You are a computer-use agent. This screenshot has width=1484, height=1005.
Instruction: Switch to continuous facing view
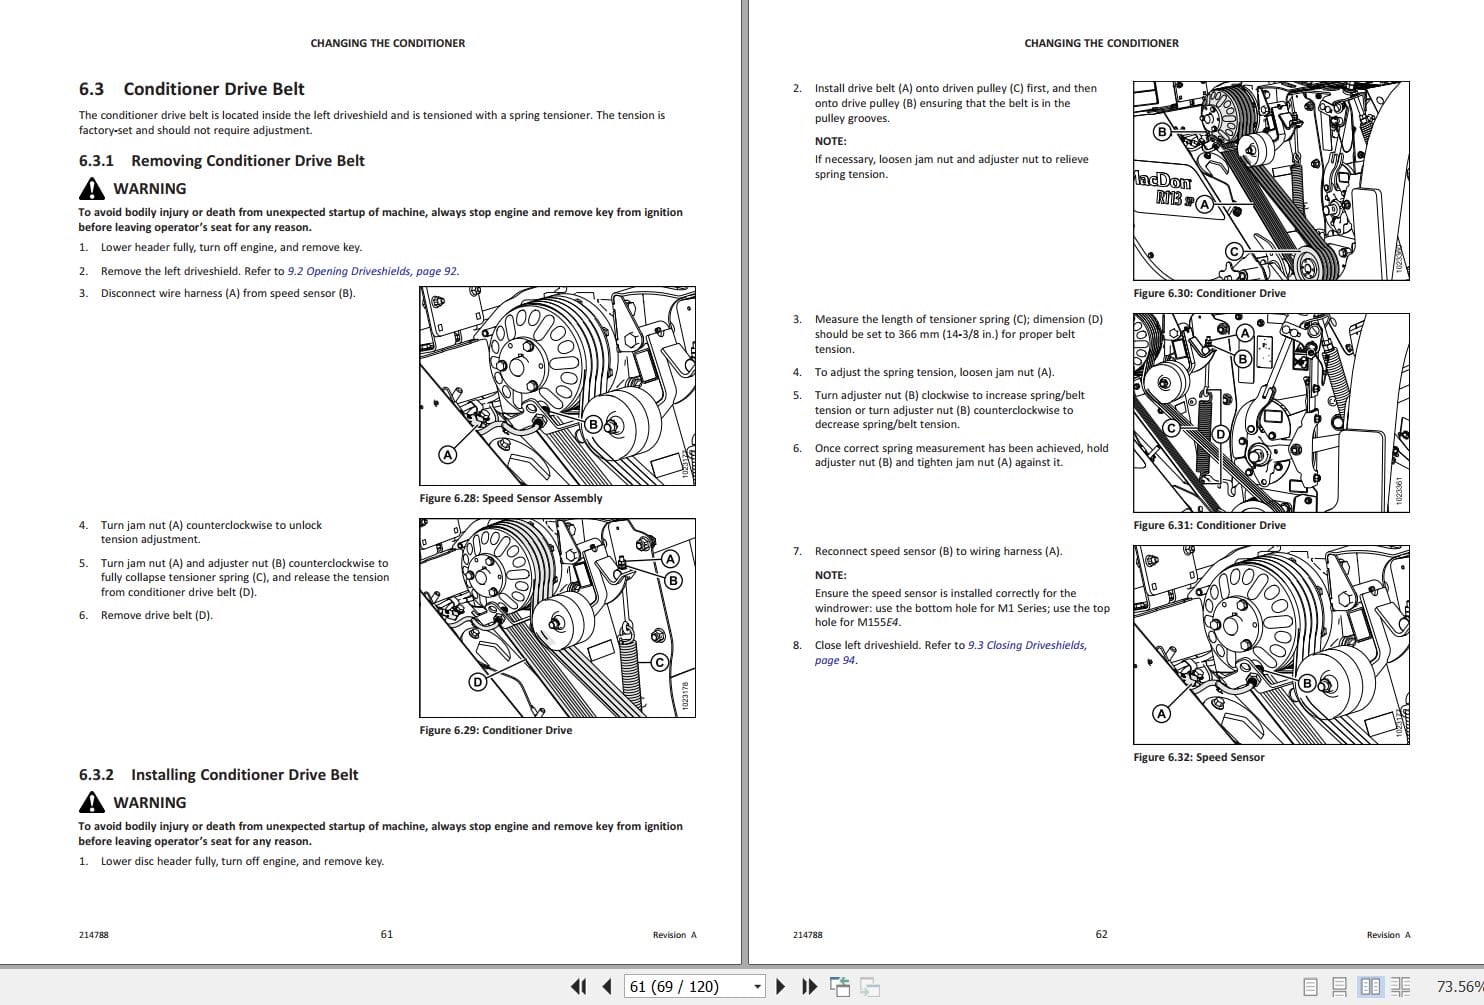pos(1400,986)
